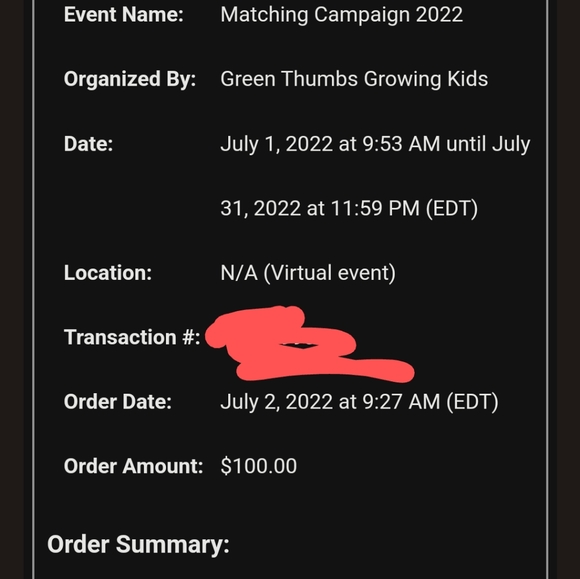Select the $100.00 order amount
580x579 pixels.
(x=259, y=466)
